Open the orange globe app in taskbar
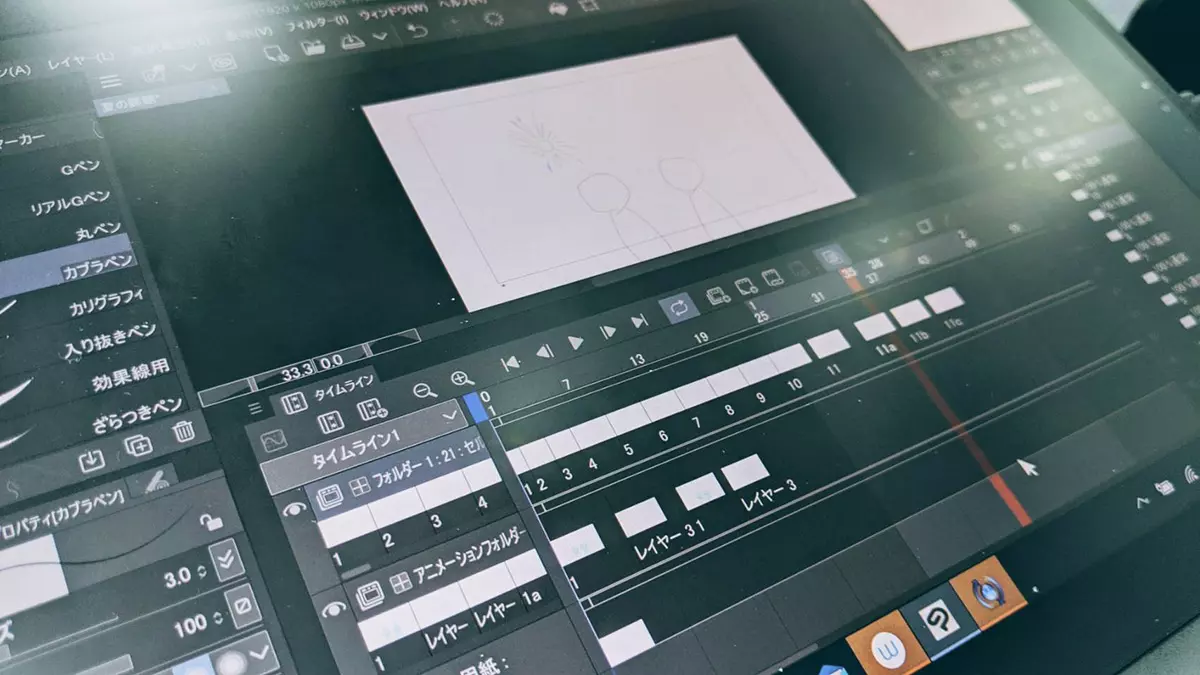Viewport: 1200px width, 675px height. 989,591
